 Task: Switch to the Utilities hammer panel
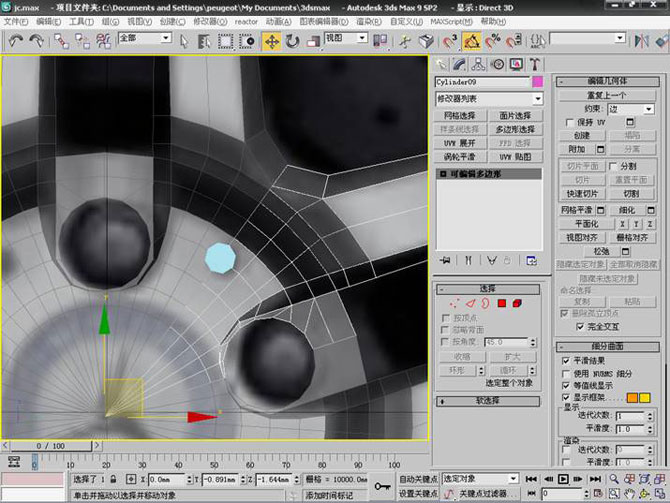coord(533,65)
